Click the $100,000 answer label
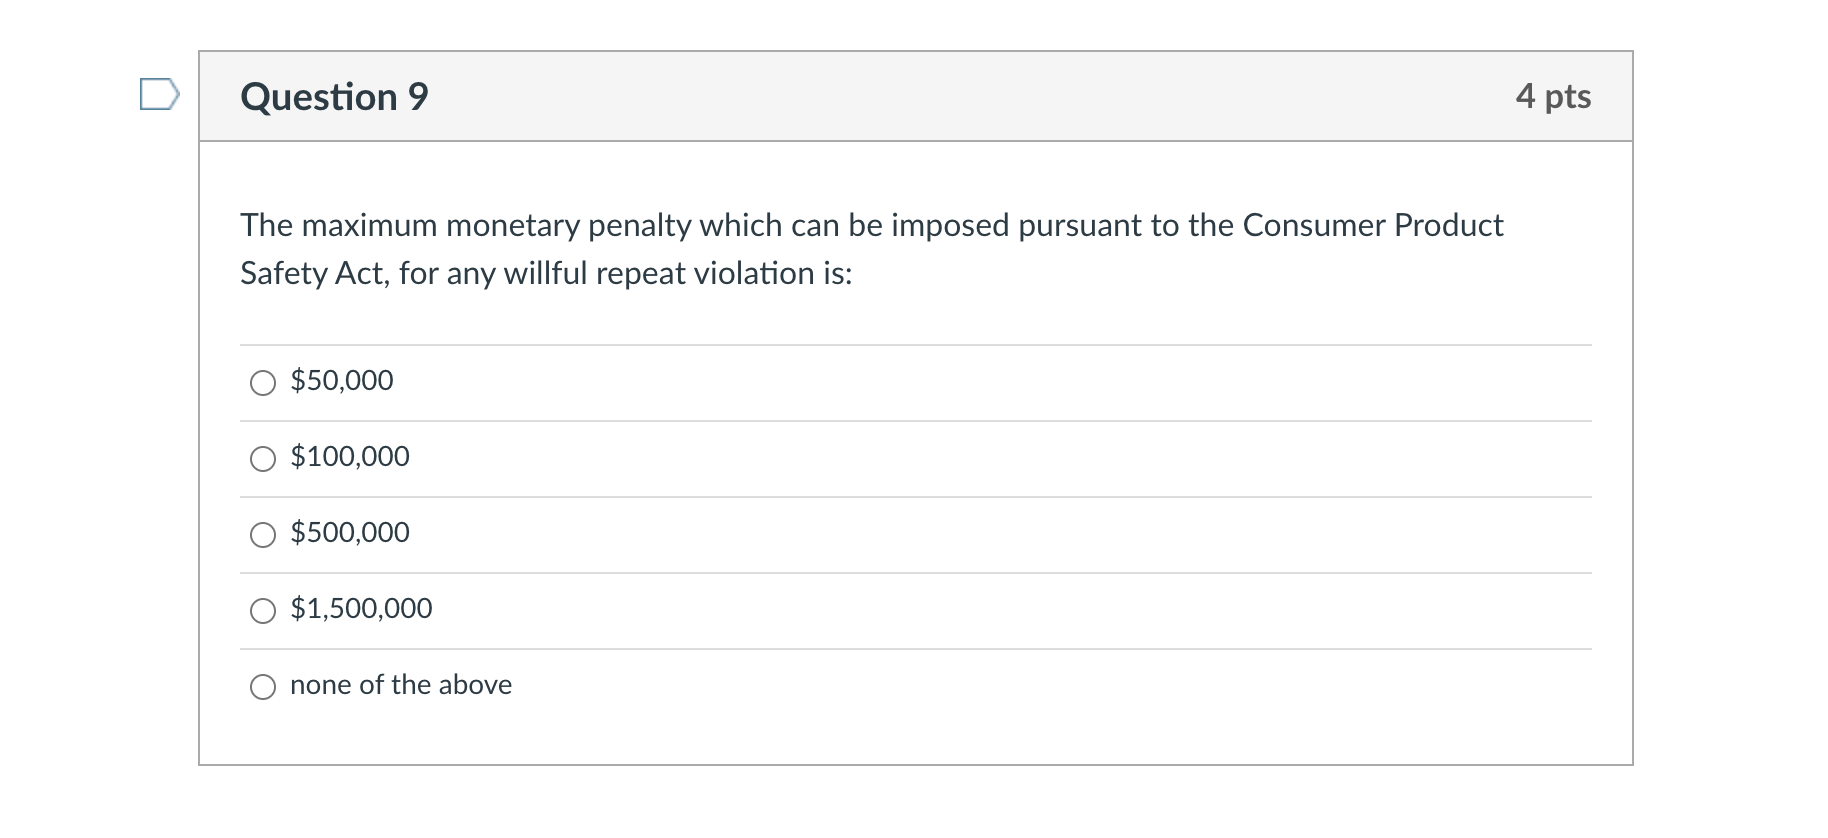This screenshot has height=838, width=1828. pos(349,457)
